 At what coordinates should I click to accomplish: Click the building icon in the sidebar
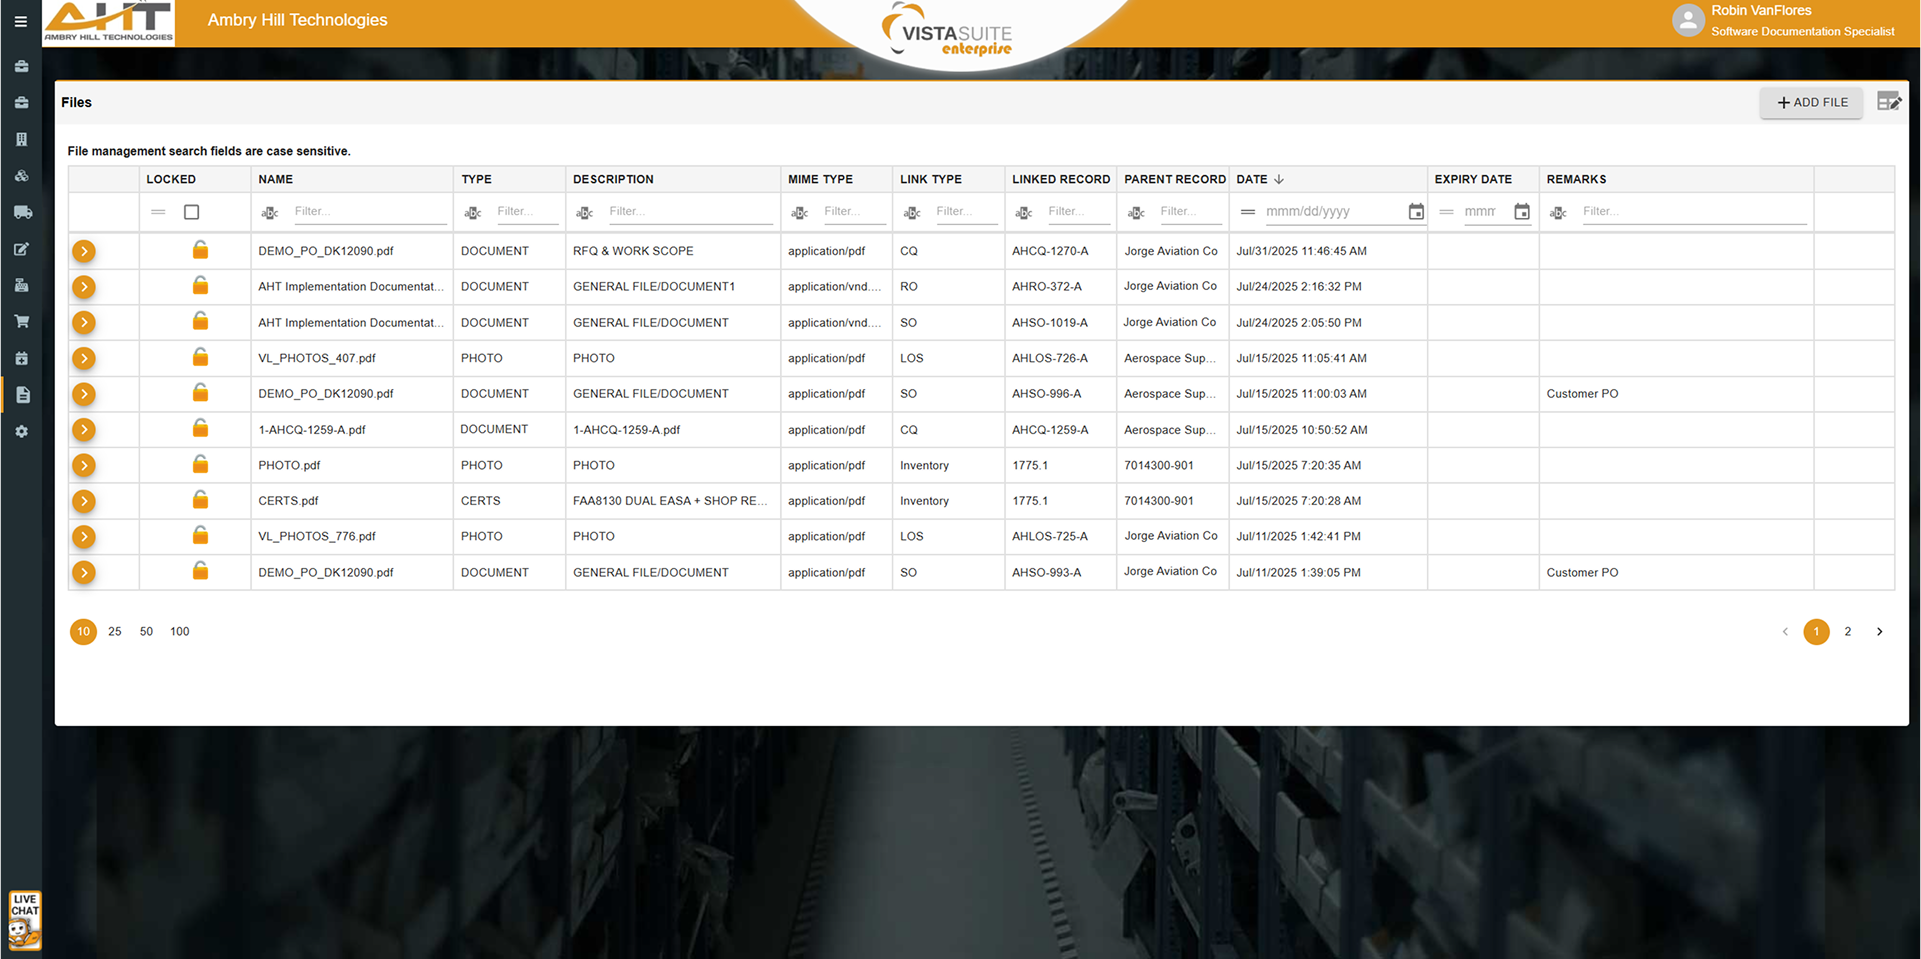click(x=22, y=140)
